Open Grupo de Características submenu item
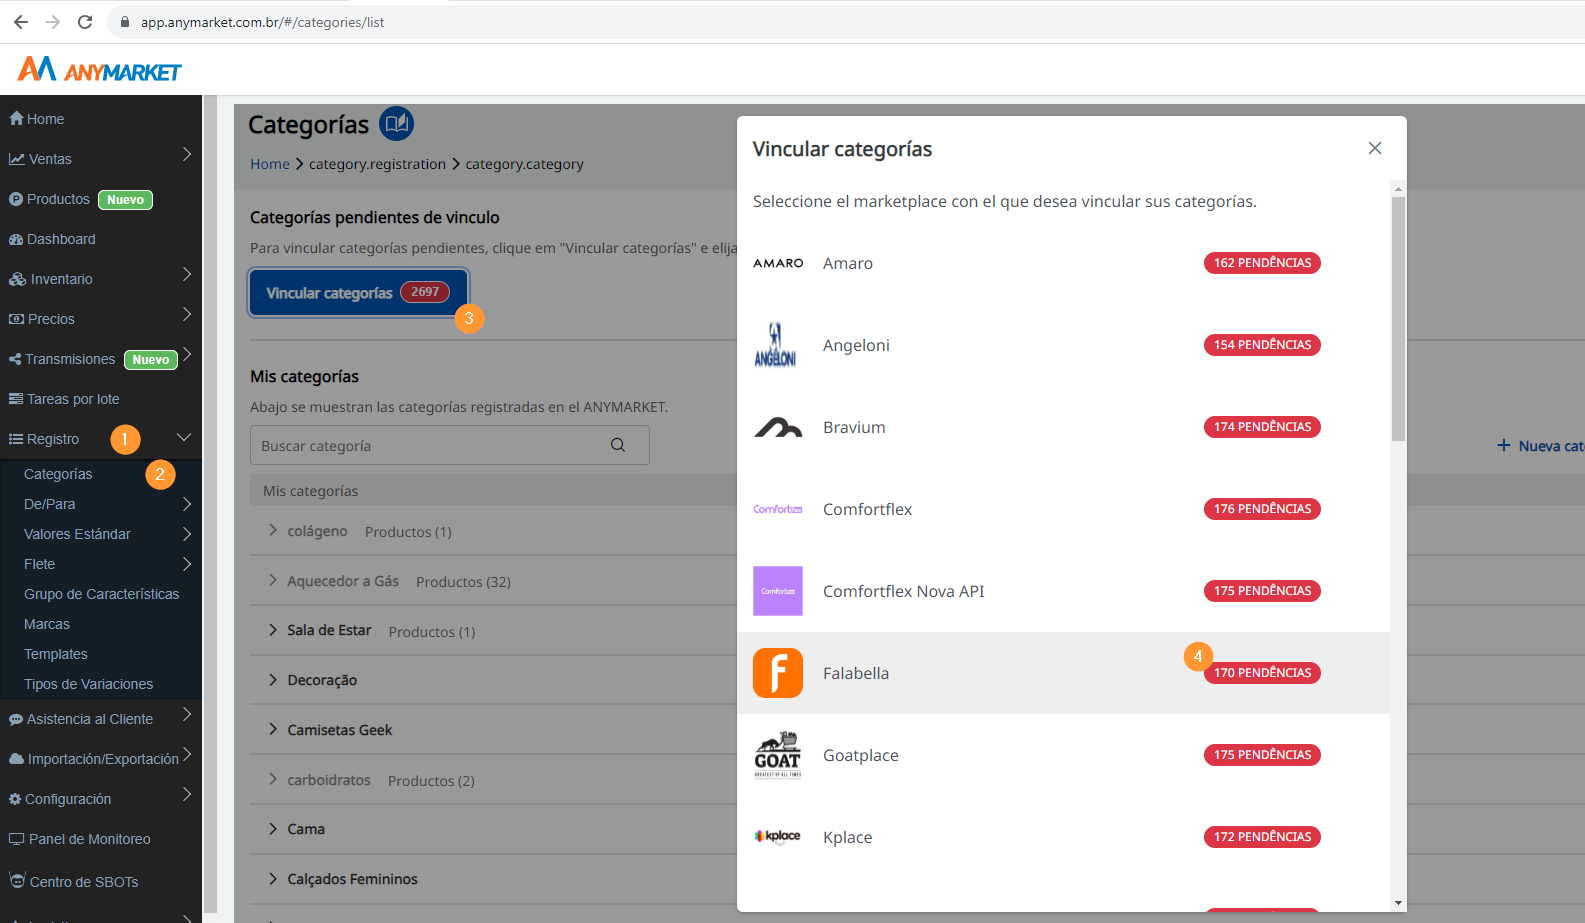This screenshot has height=923, width=1585. pyautogui.click(x=102, y=594)
